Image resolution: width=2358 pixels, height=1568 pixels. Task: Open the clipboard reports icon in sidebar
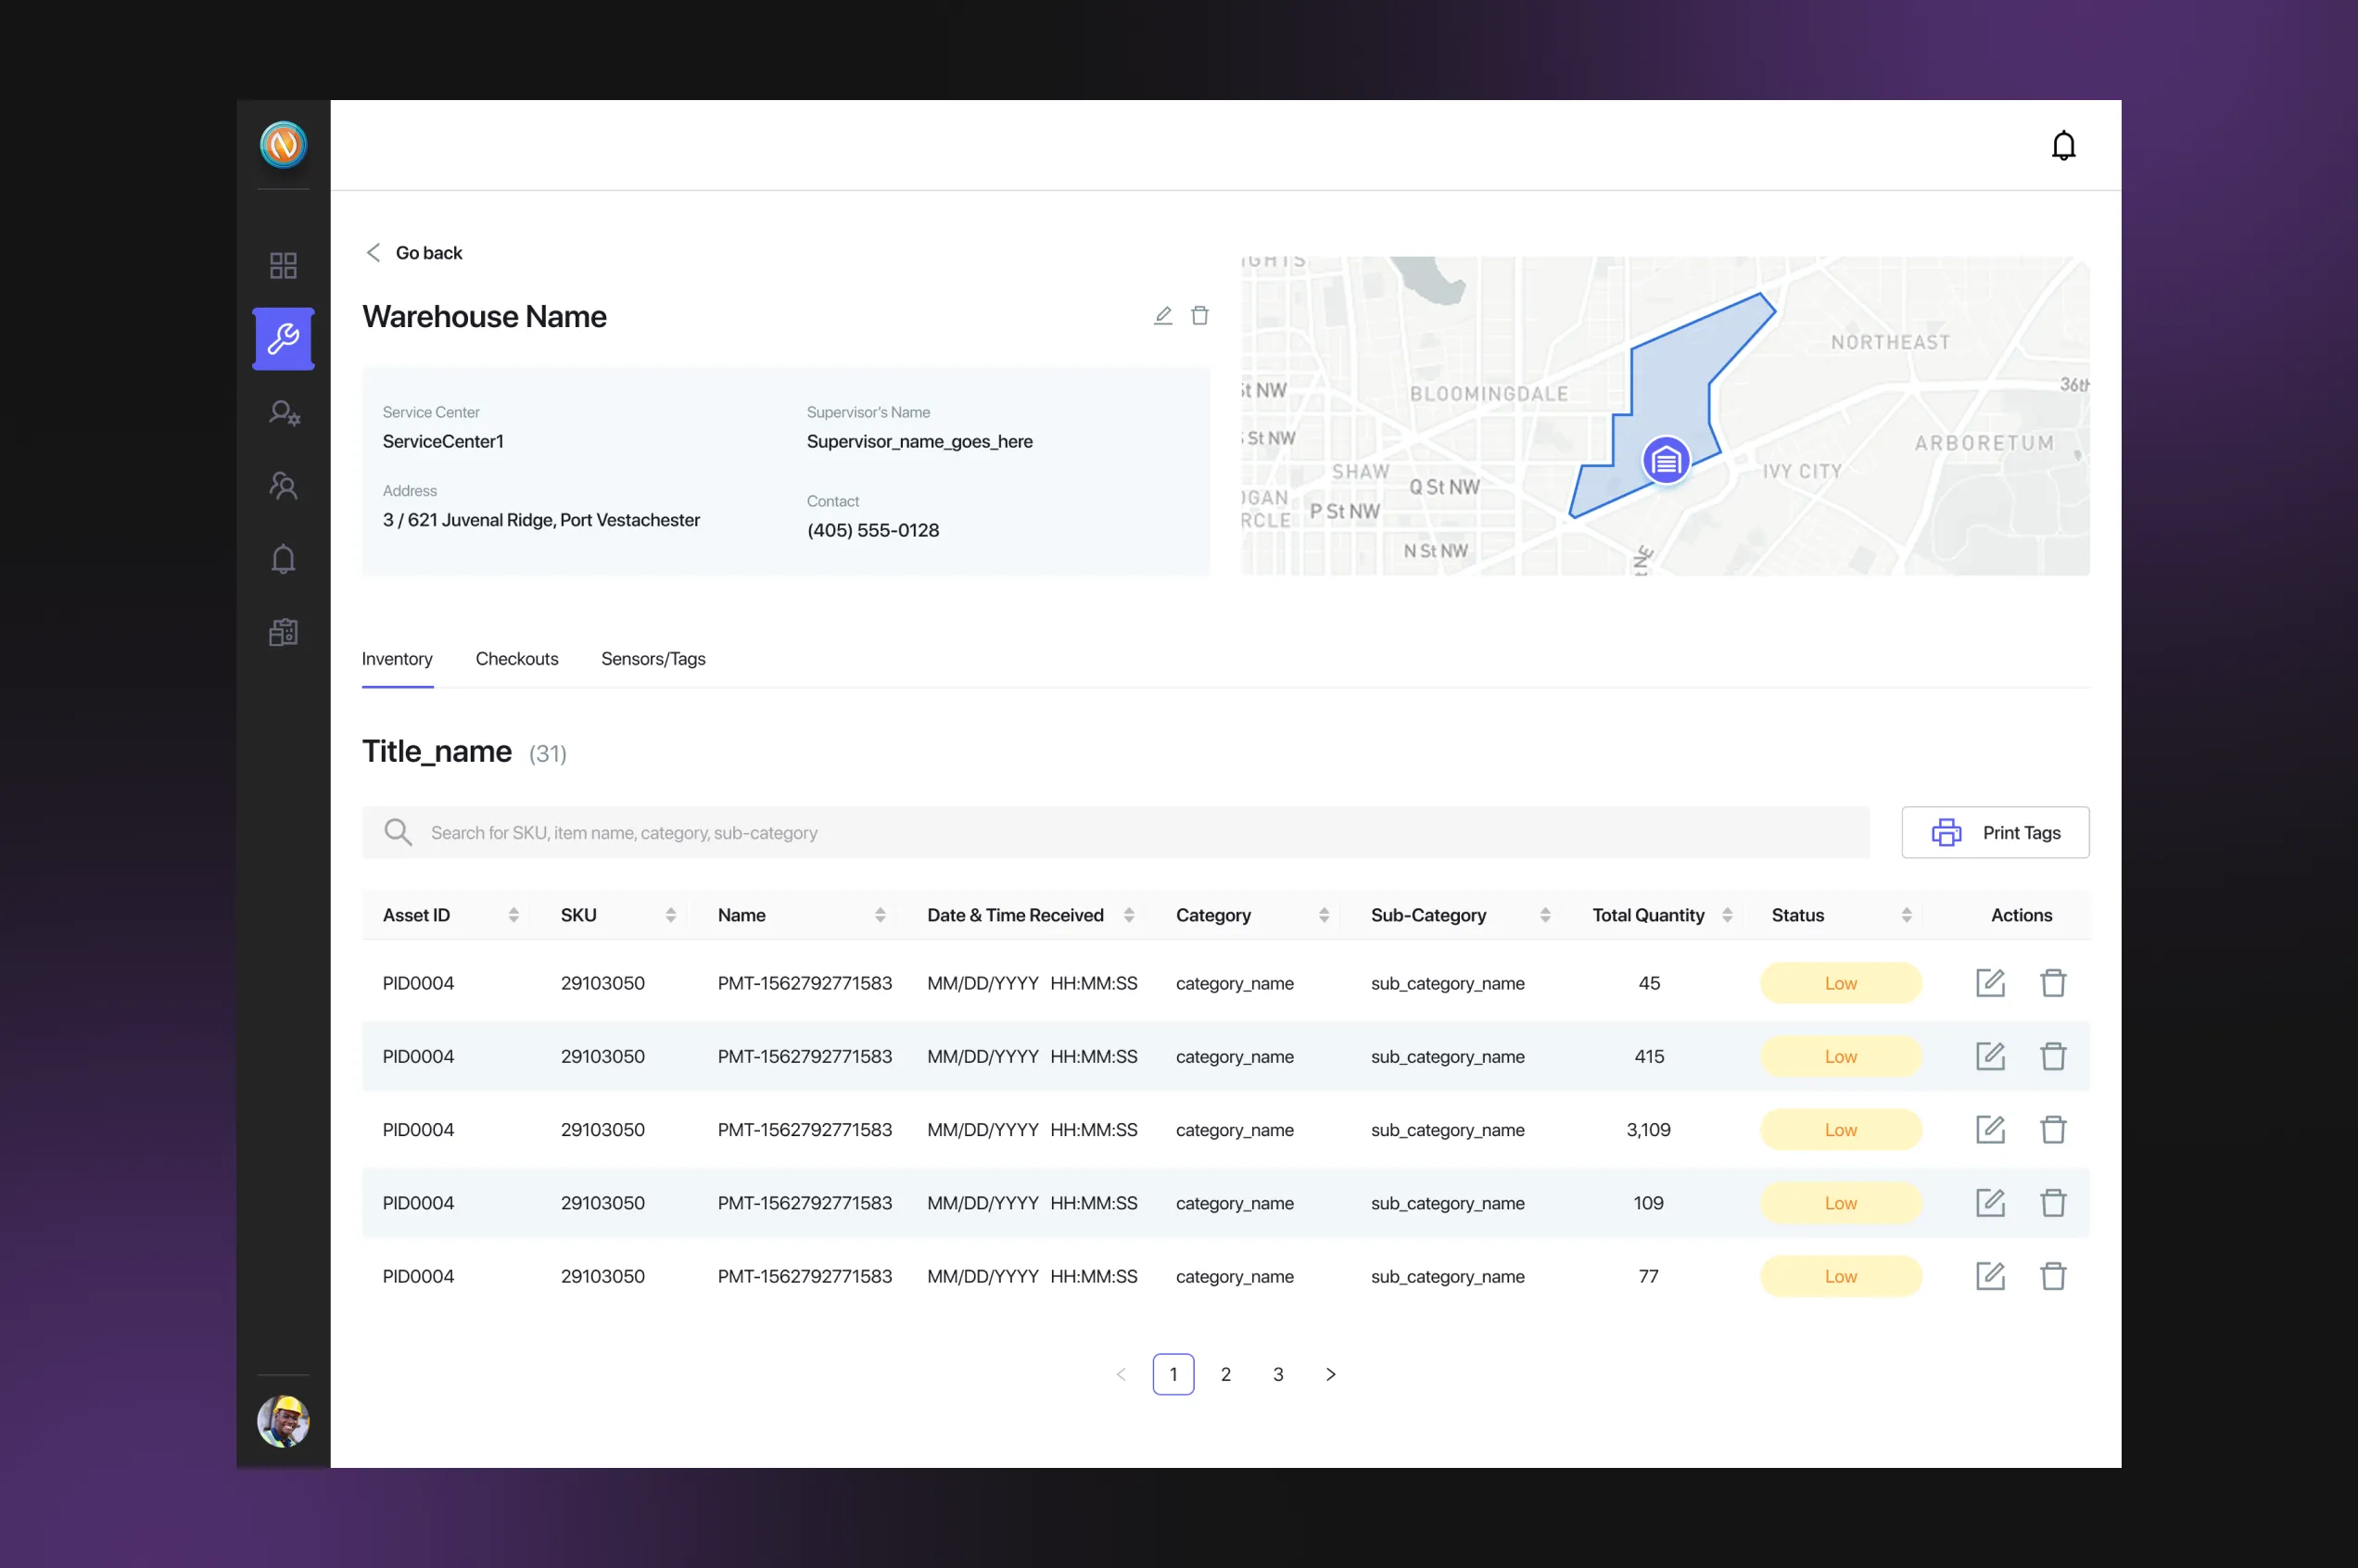(x=283, y=632)
